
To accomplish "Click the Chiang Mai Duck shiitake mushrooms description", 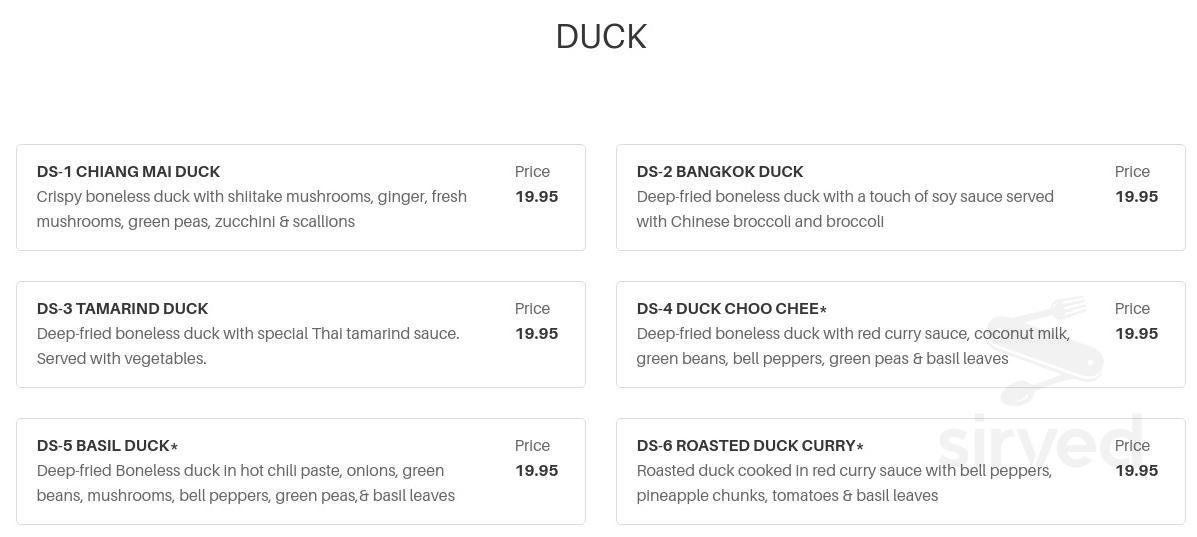I will 252,209.
